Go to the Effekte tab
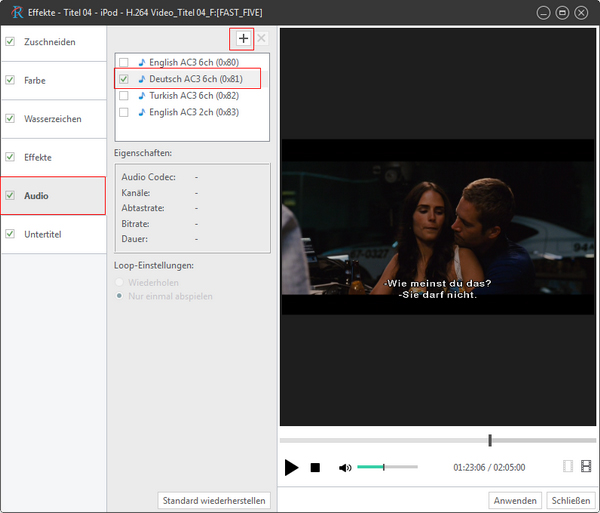Screen dimensions: 600x513 point(54,158)
